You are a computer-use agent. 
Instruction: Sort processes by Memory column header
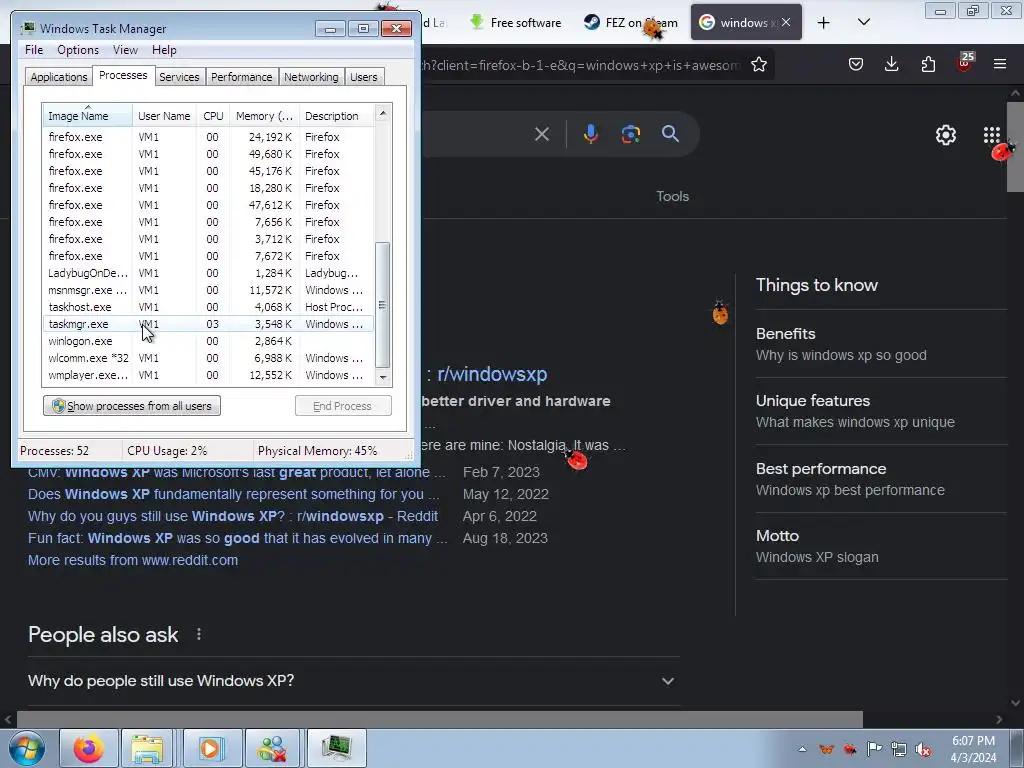coord(264,116)
